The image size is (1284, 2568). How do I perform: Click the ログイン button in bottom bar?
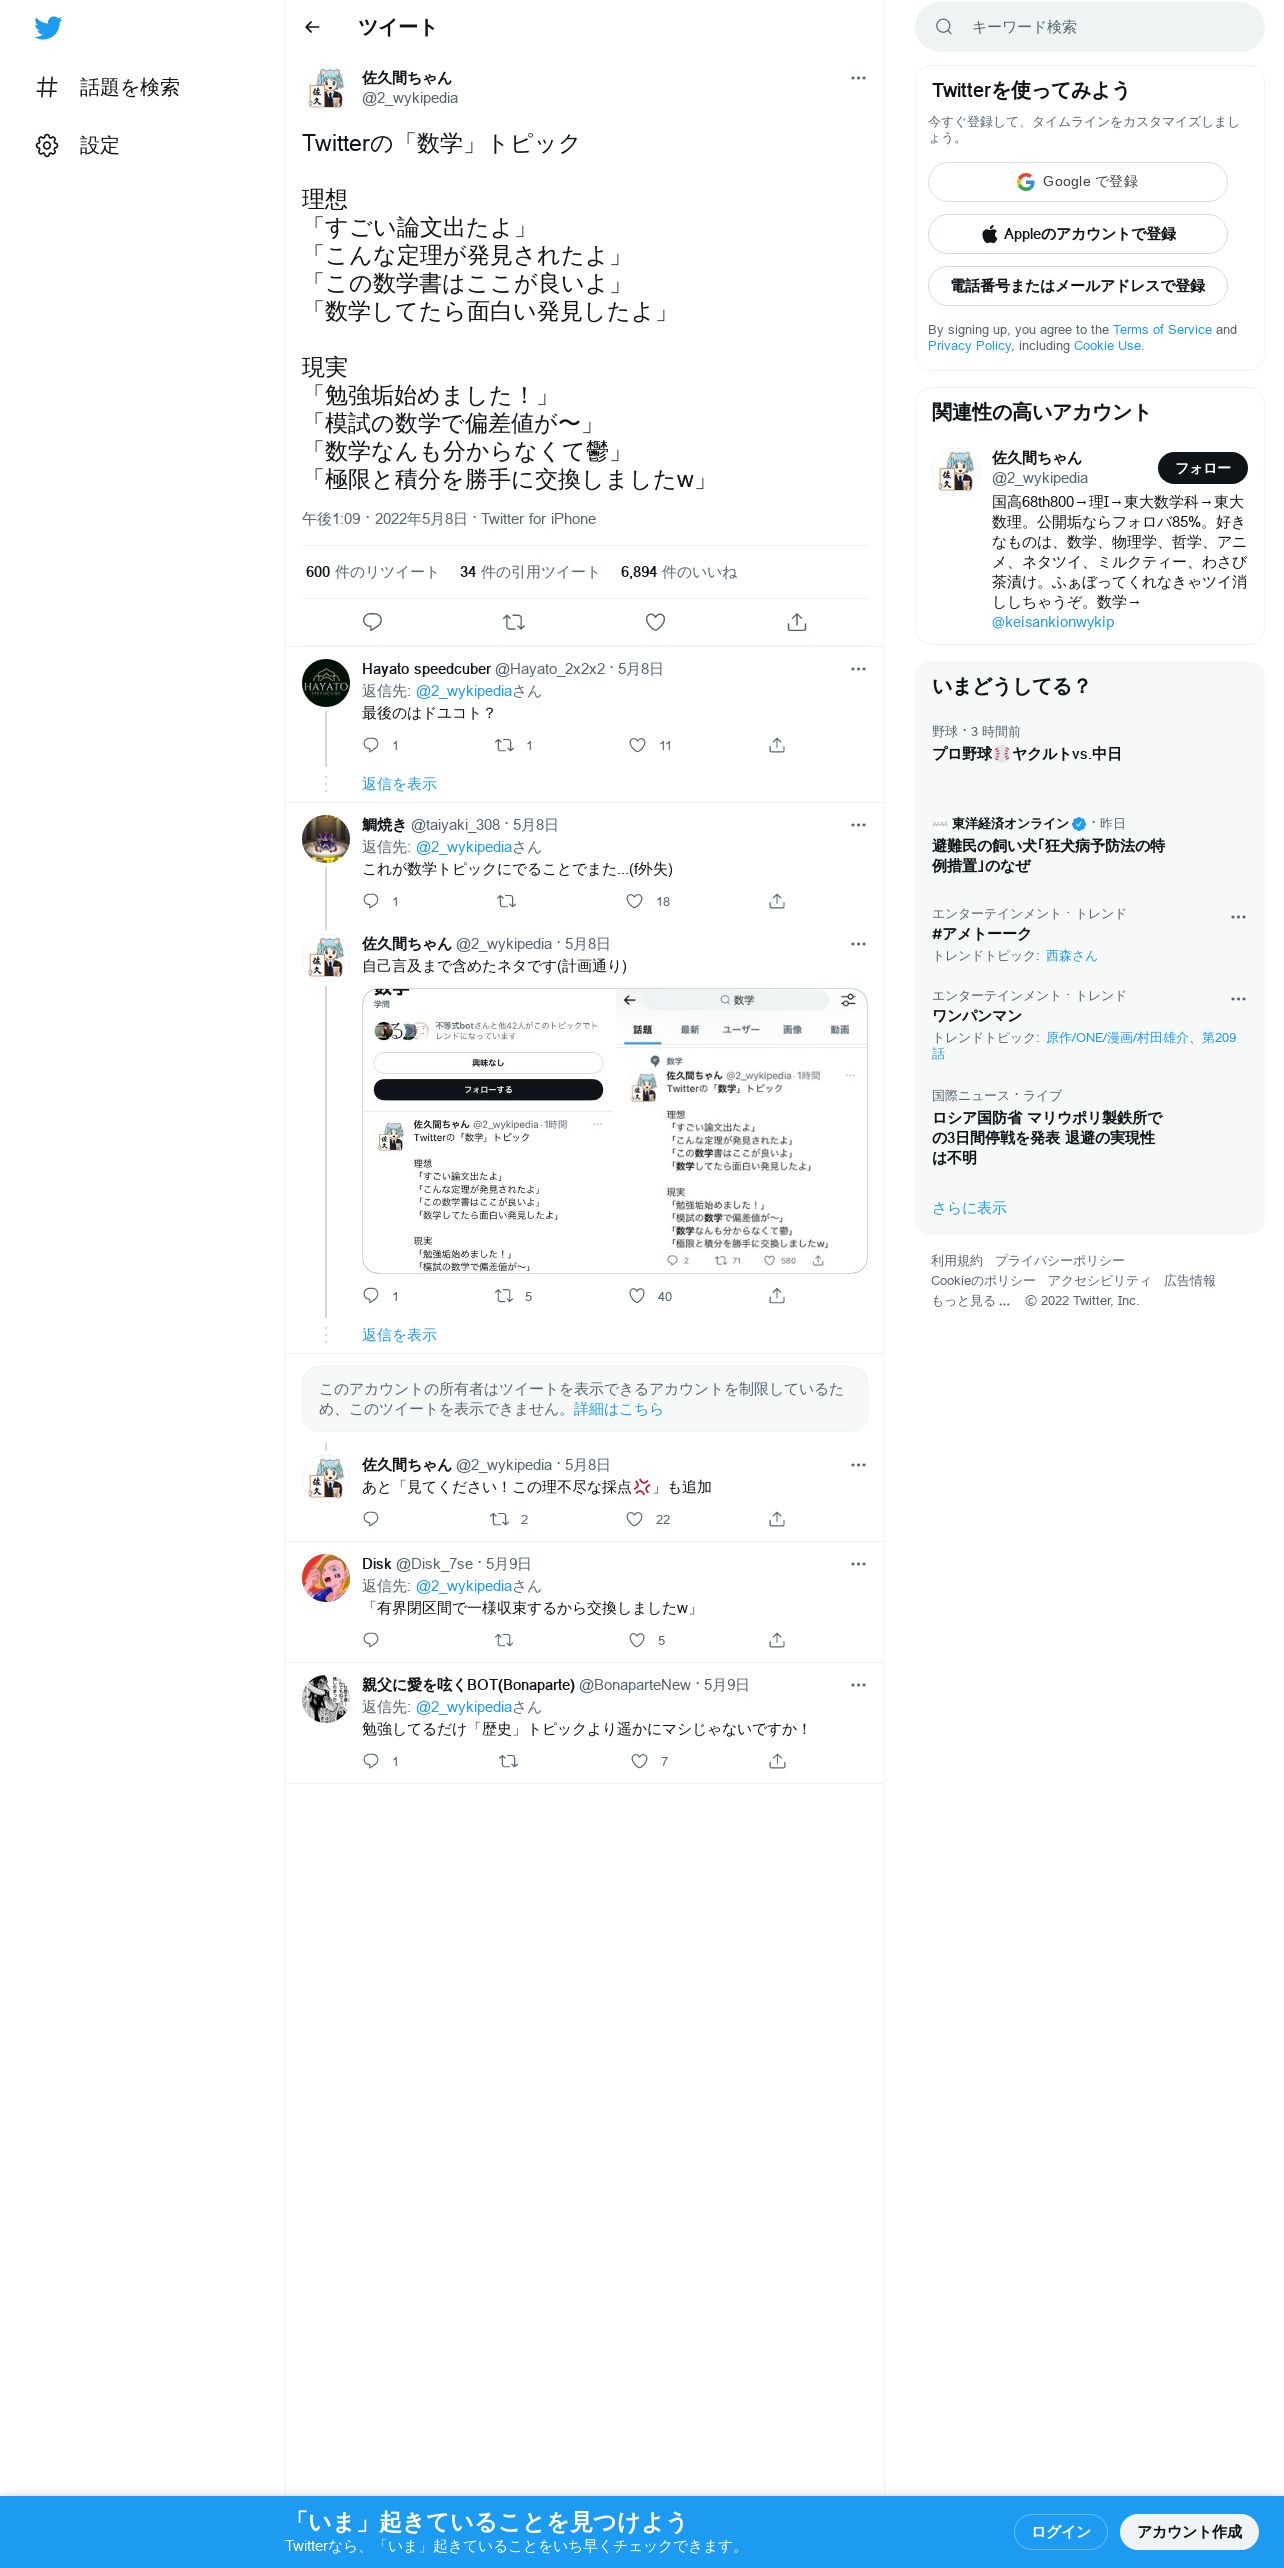click(1060, 2531)
